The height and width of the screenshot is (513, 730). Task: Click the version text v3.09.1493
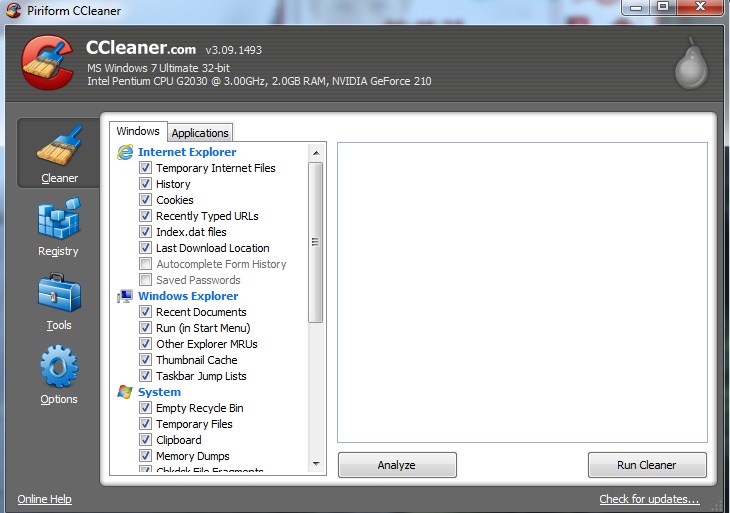[234, 50]
